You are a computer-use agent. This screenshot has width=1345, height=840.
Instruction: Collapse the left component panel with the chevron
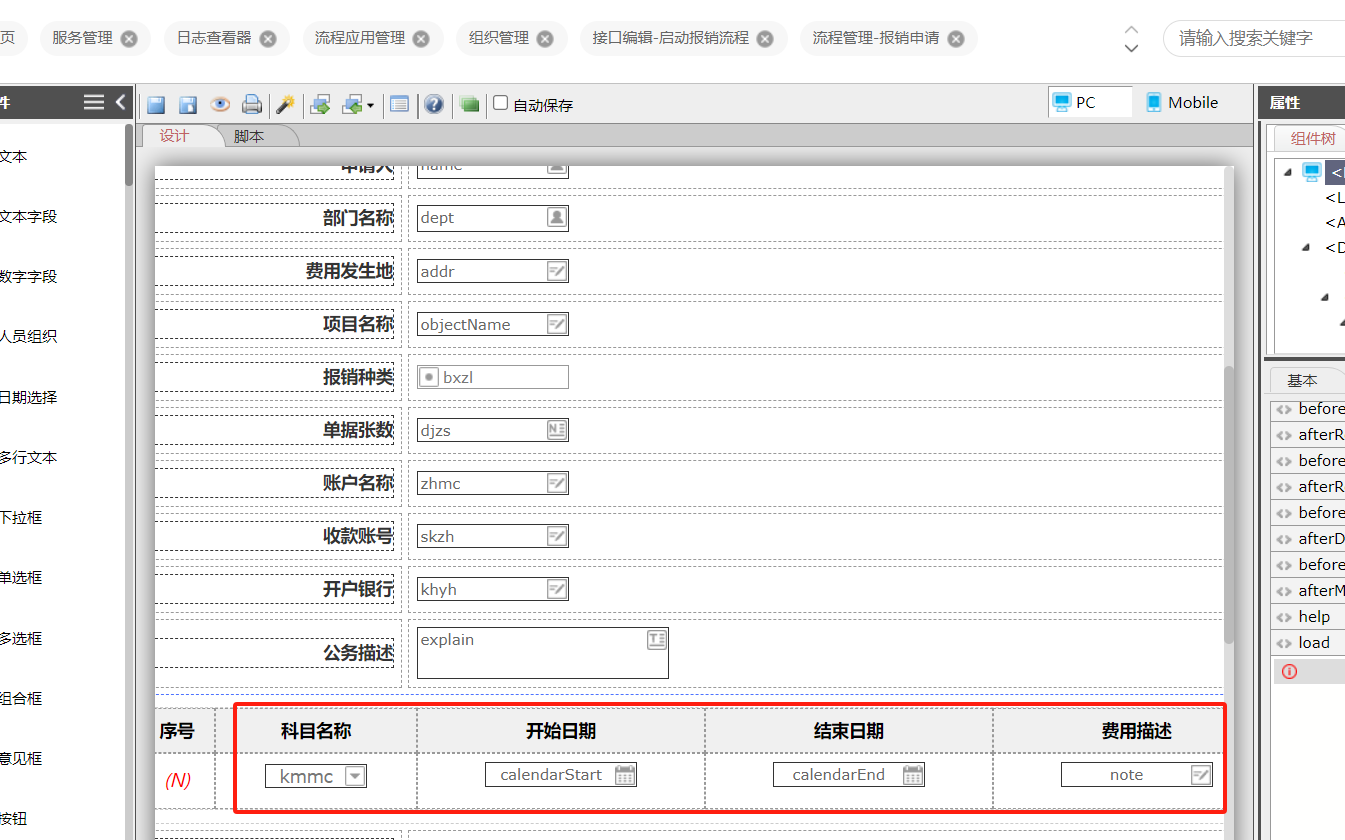121,102
